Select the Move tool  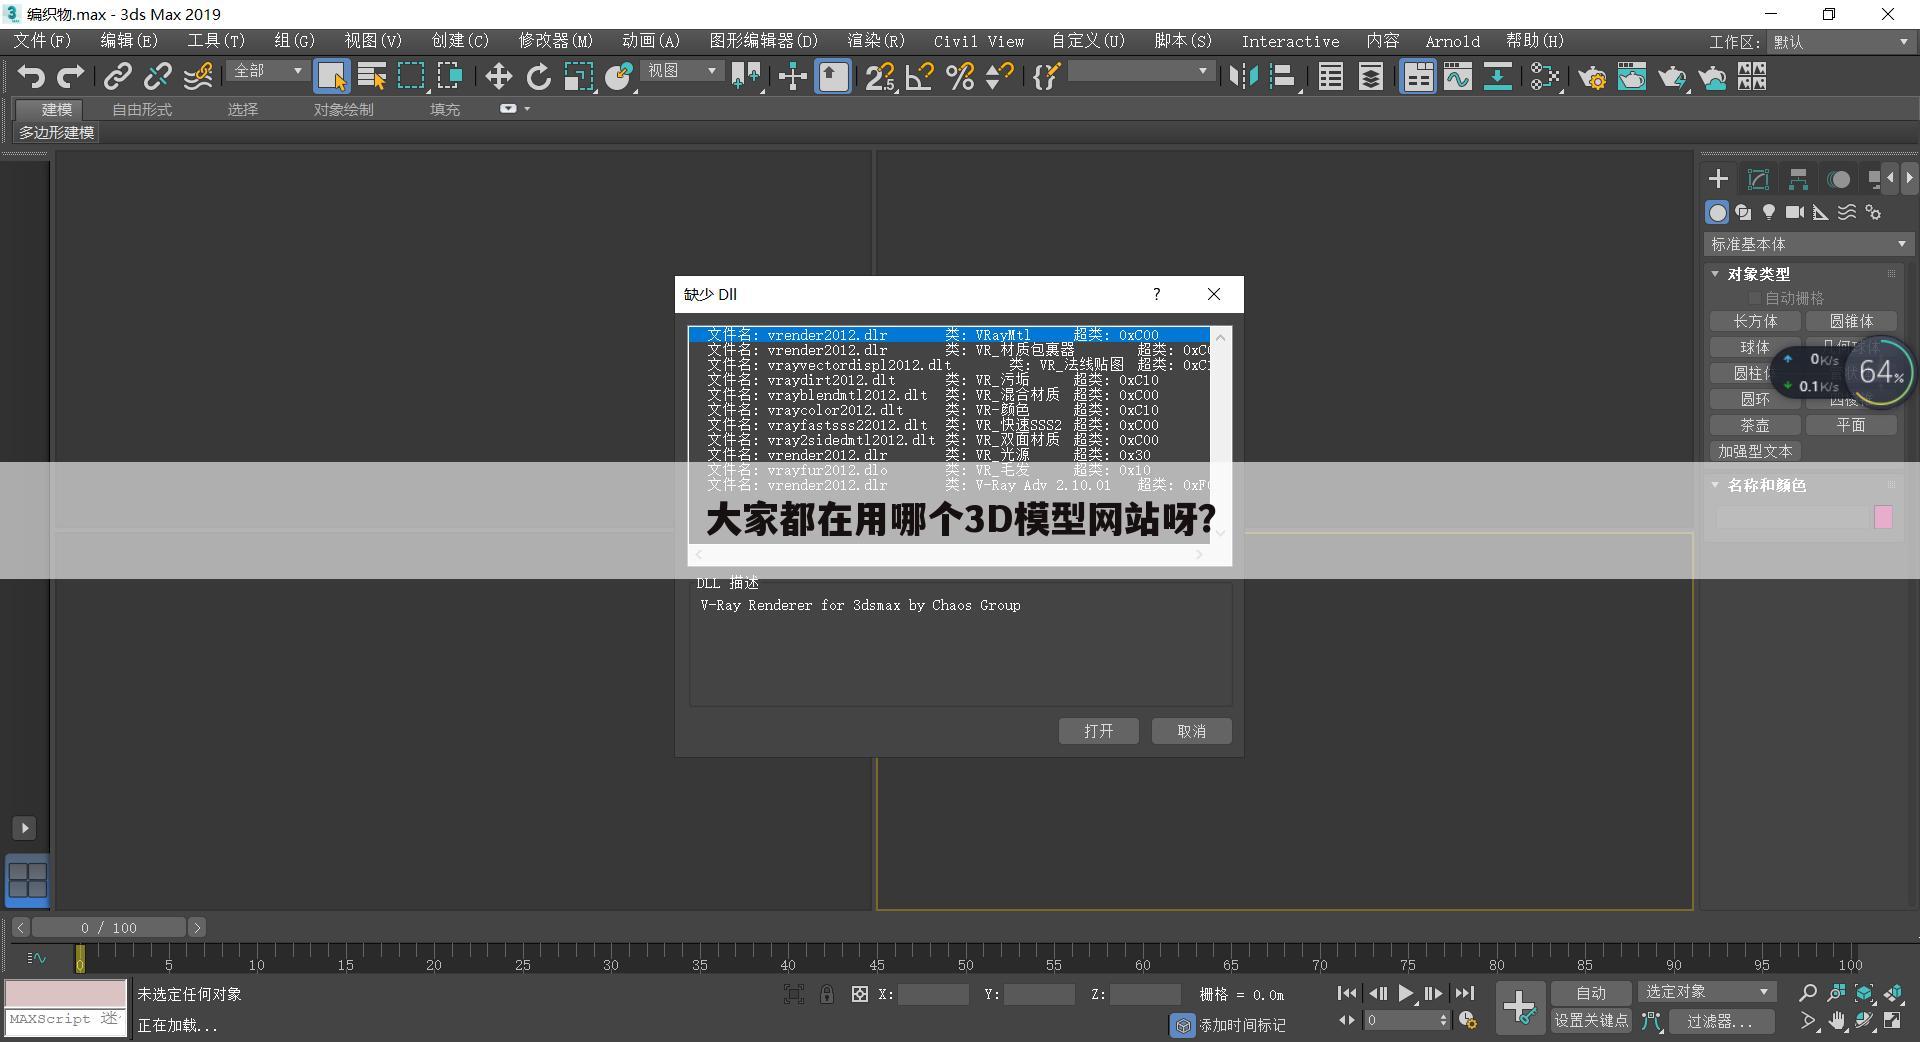[x=497, y=76]
